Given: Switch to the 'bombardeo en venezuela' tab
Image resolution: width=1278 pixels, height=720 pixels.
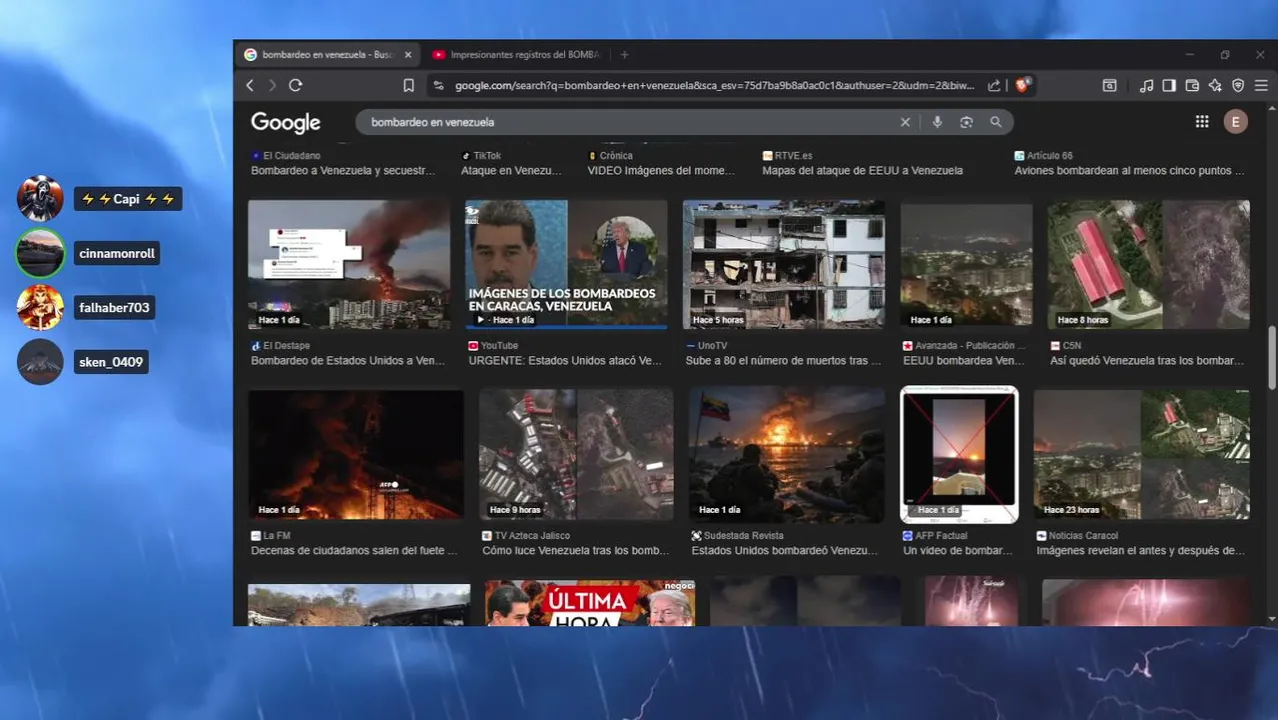Looking at the screenshot, I should [328, 55].
